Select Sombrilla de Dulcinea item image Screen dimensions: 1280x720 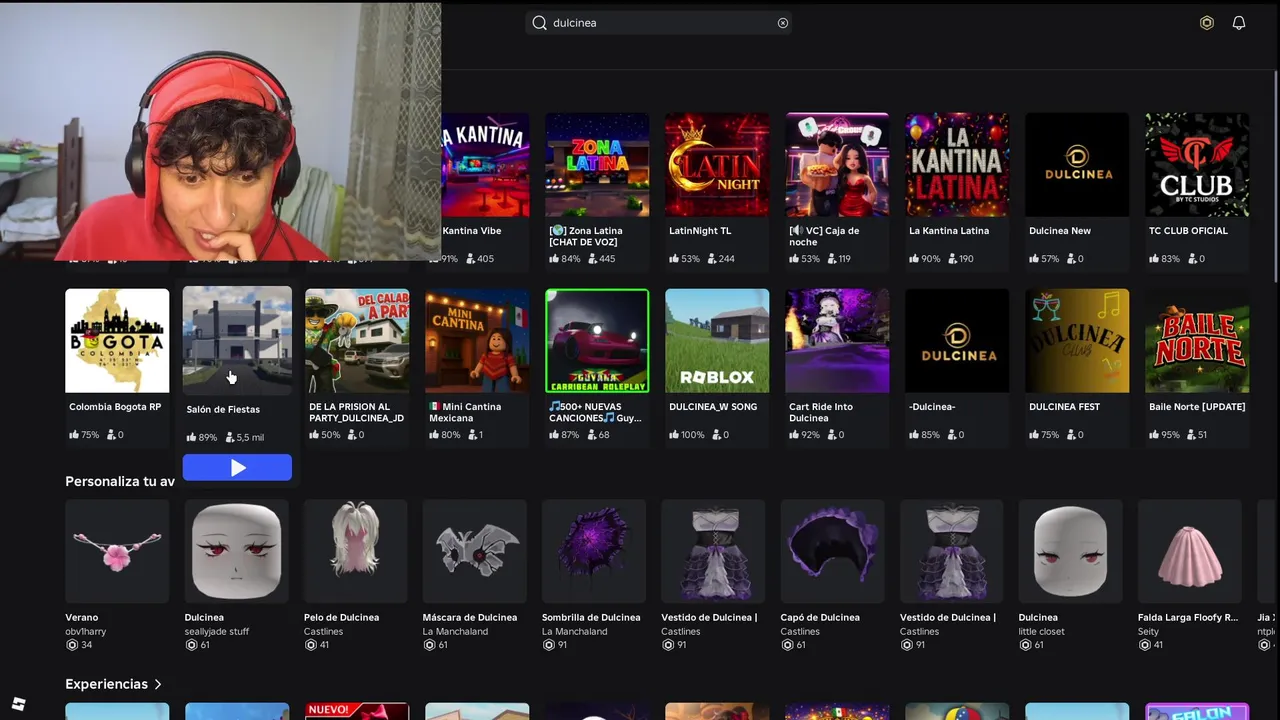click(594, 551)
